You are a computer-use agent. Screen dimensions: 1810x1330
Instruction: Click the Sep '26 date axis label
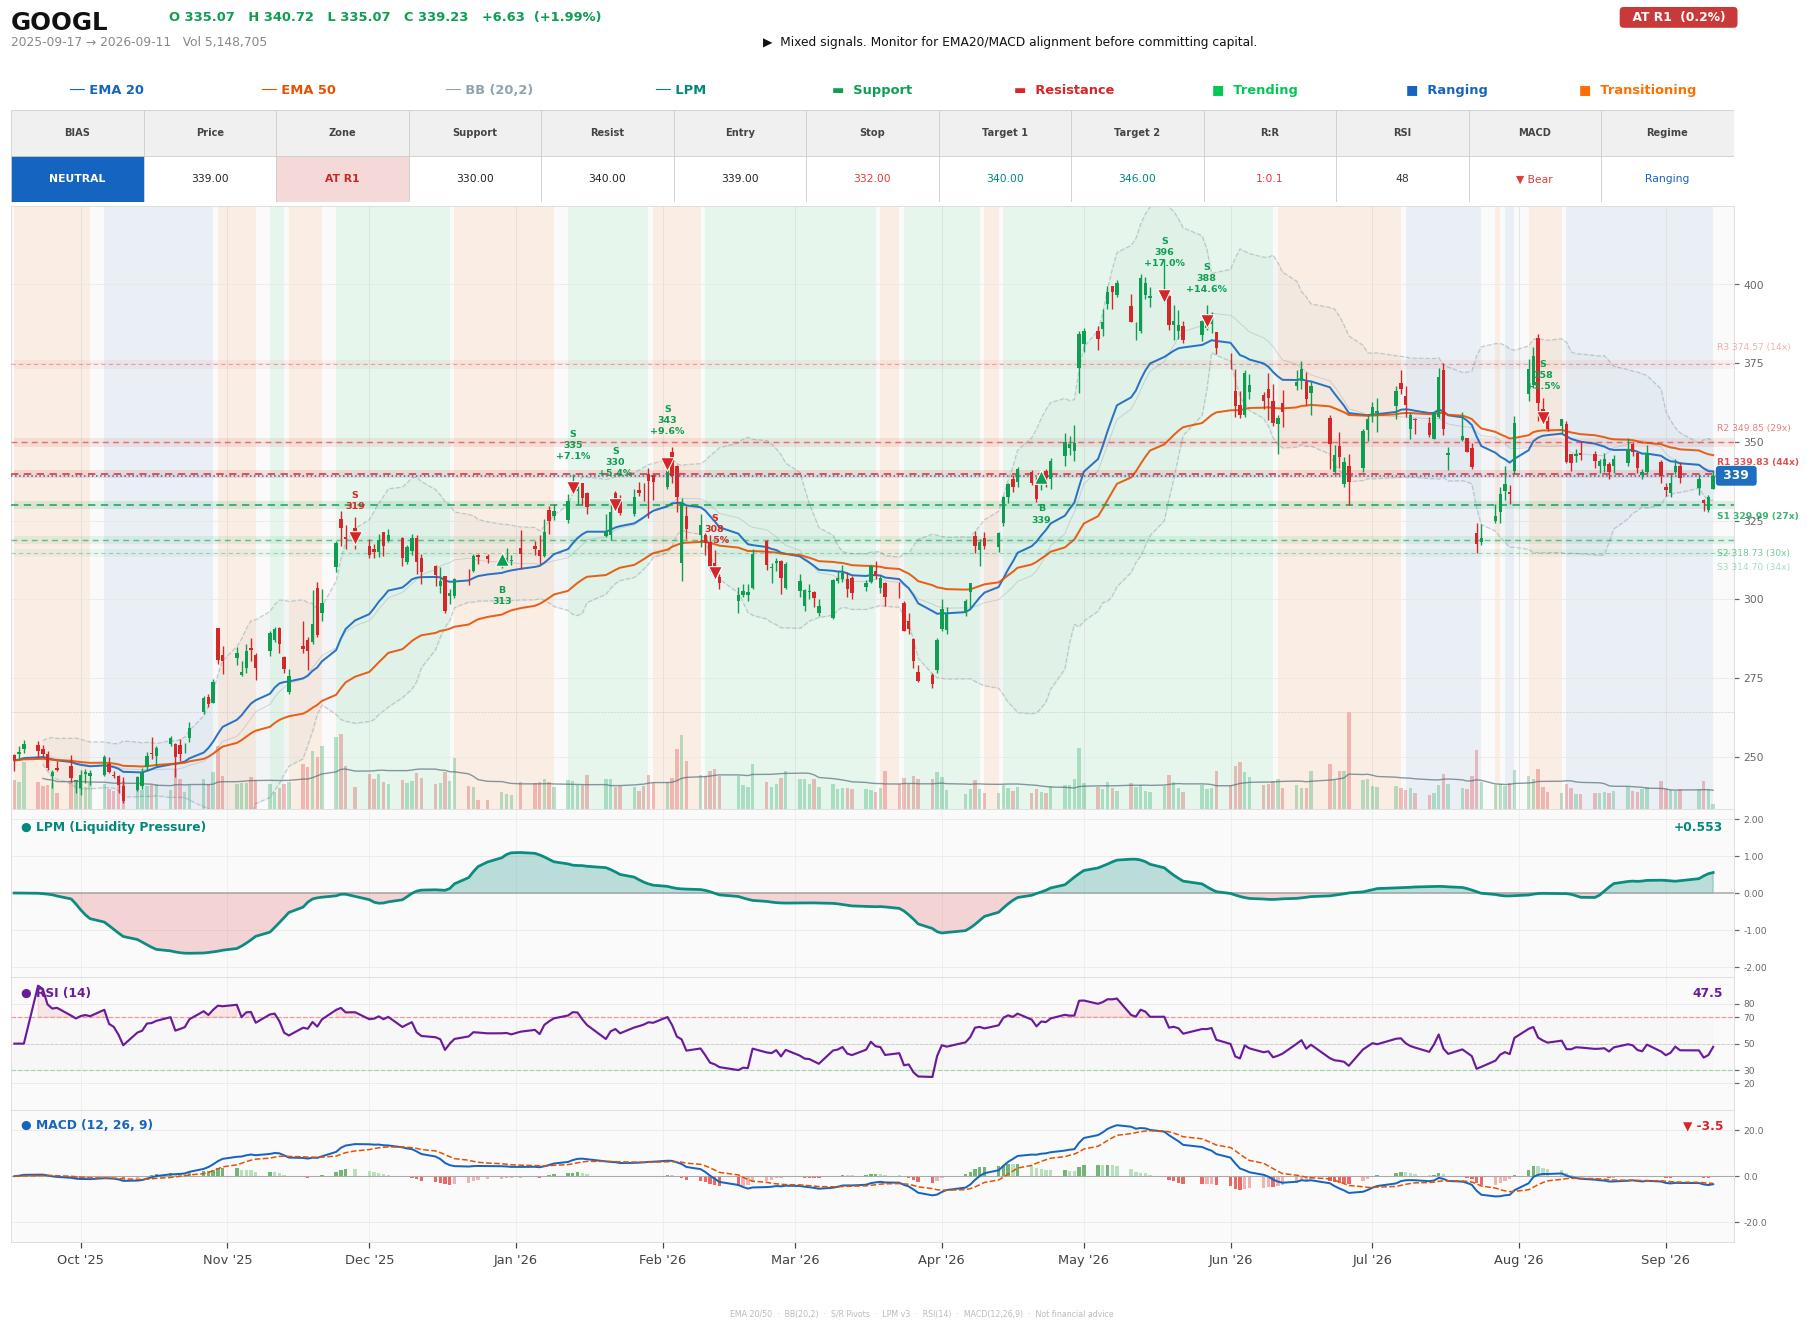coord(1665,1260)
